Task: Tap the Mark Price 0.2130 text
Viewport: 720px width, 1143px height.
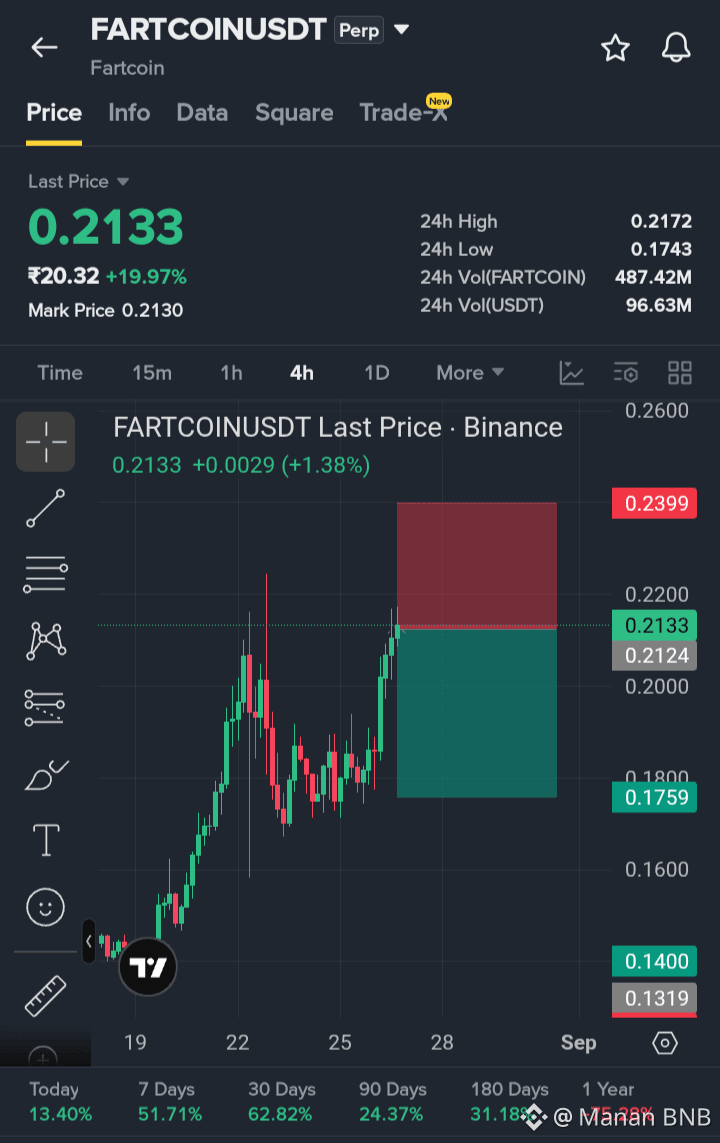Action: tap(106, 311)
